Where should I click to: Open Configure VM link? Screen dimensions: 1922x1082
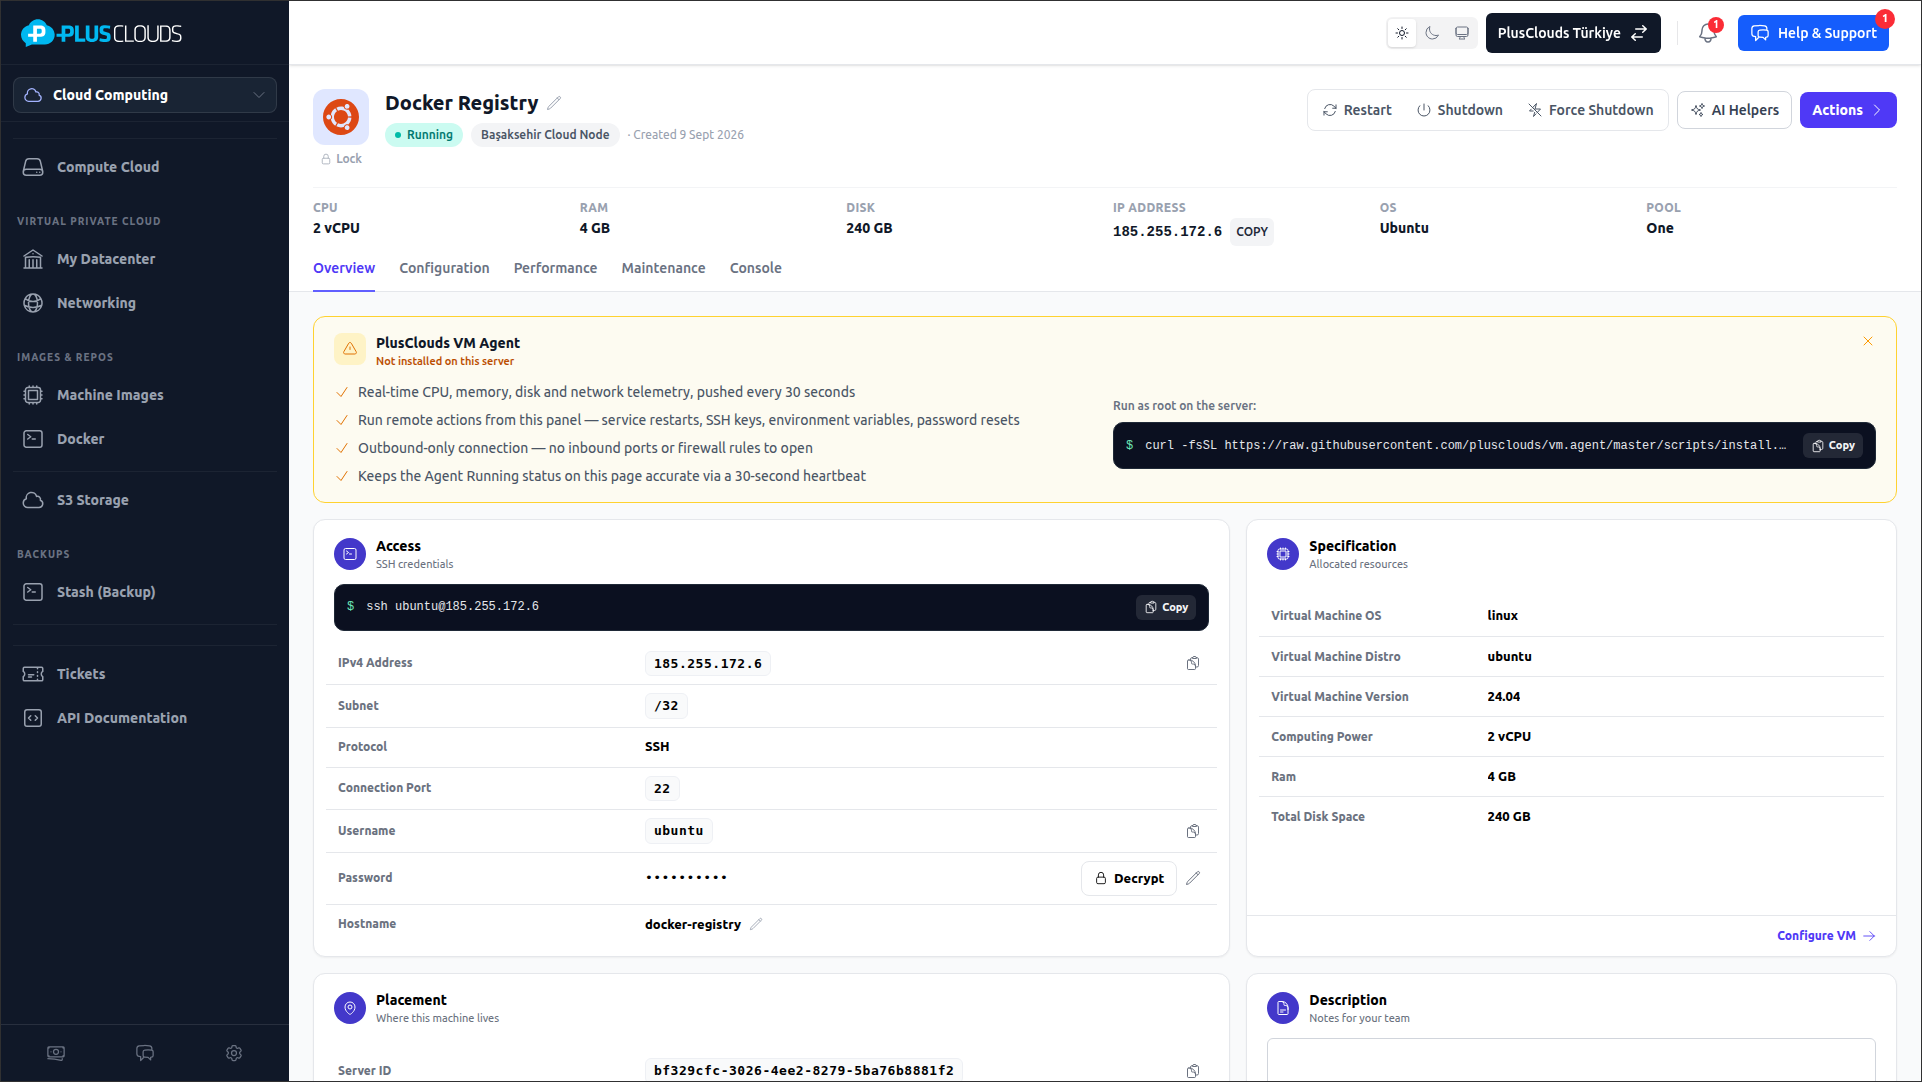(1826, 936)
